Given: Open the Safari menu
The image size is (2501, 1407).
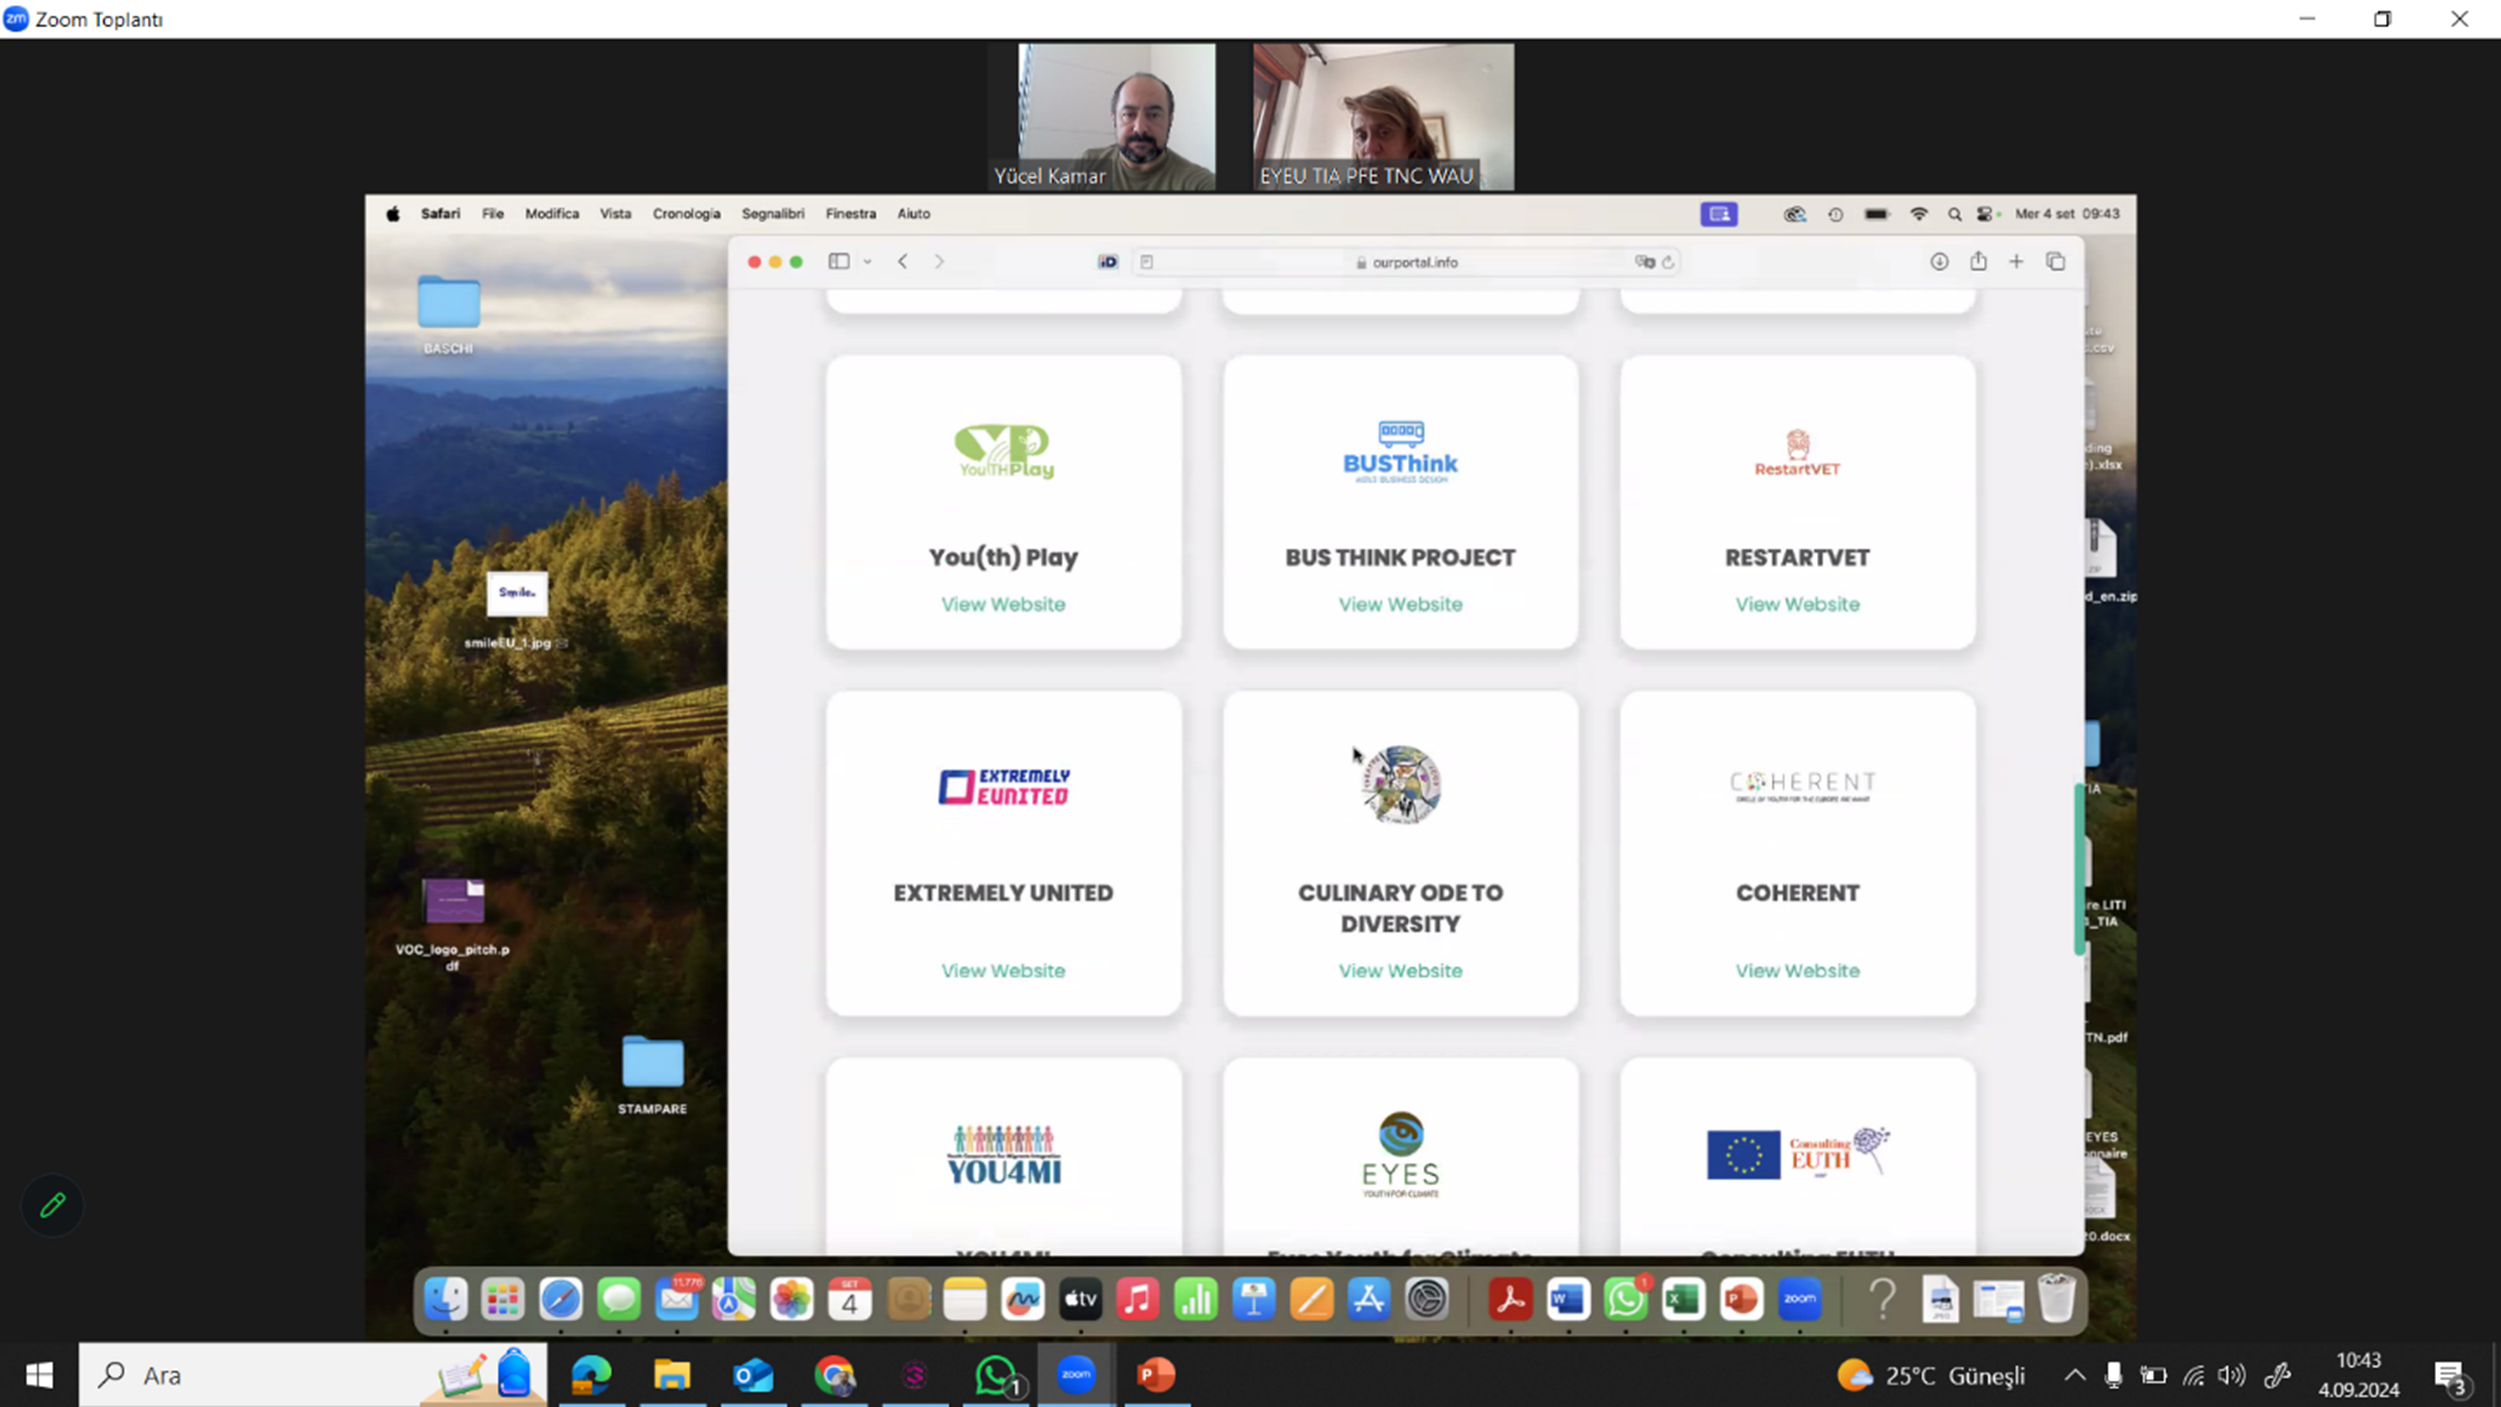Looking at the screenshot, I should click(x=440, y=214).
